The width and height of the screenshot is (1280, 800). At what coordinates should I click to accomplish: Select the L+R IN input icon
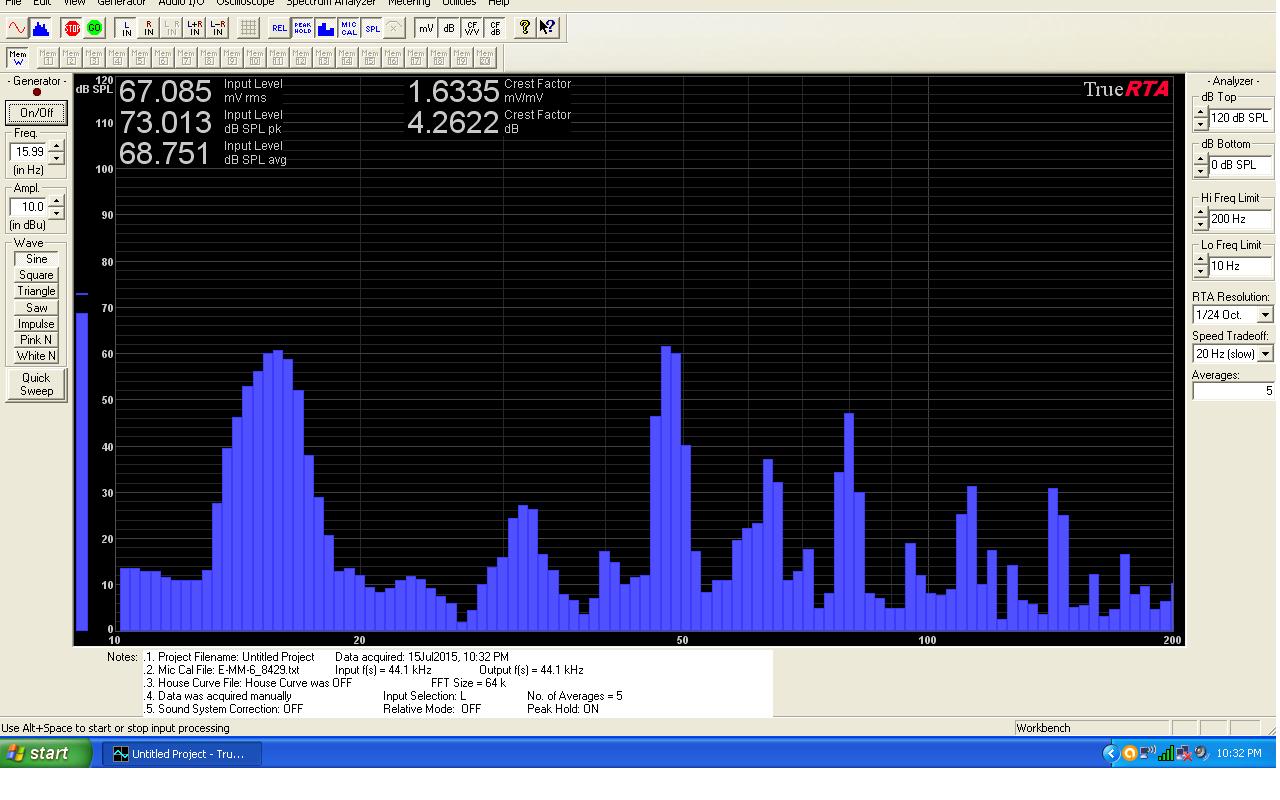tap(195, 28)
